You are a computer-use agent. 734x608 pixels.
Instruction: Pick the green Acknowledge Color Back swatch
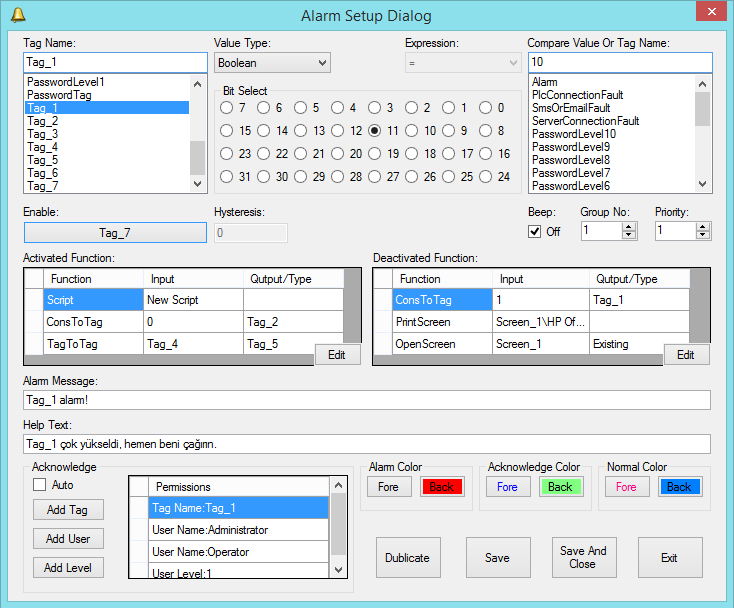[x=560, y=487]
